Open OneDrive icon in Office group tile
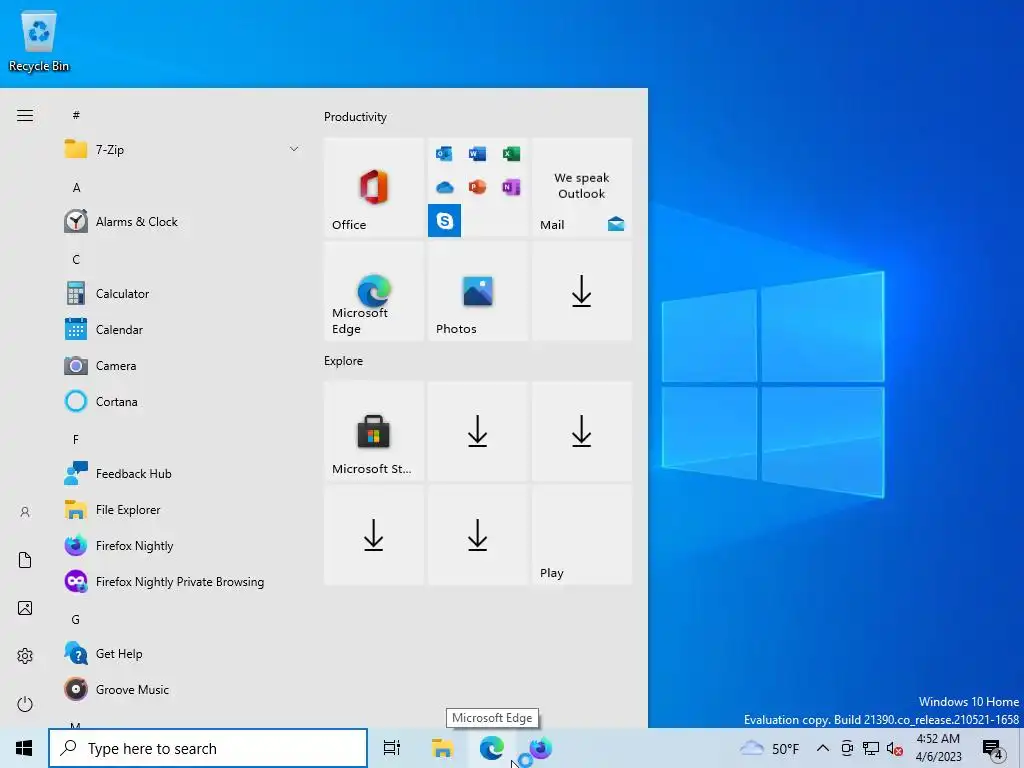The width and height of the screenshot is (1024, 768). coord(444,187)
